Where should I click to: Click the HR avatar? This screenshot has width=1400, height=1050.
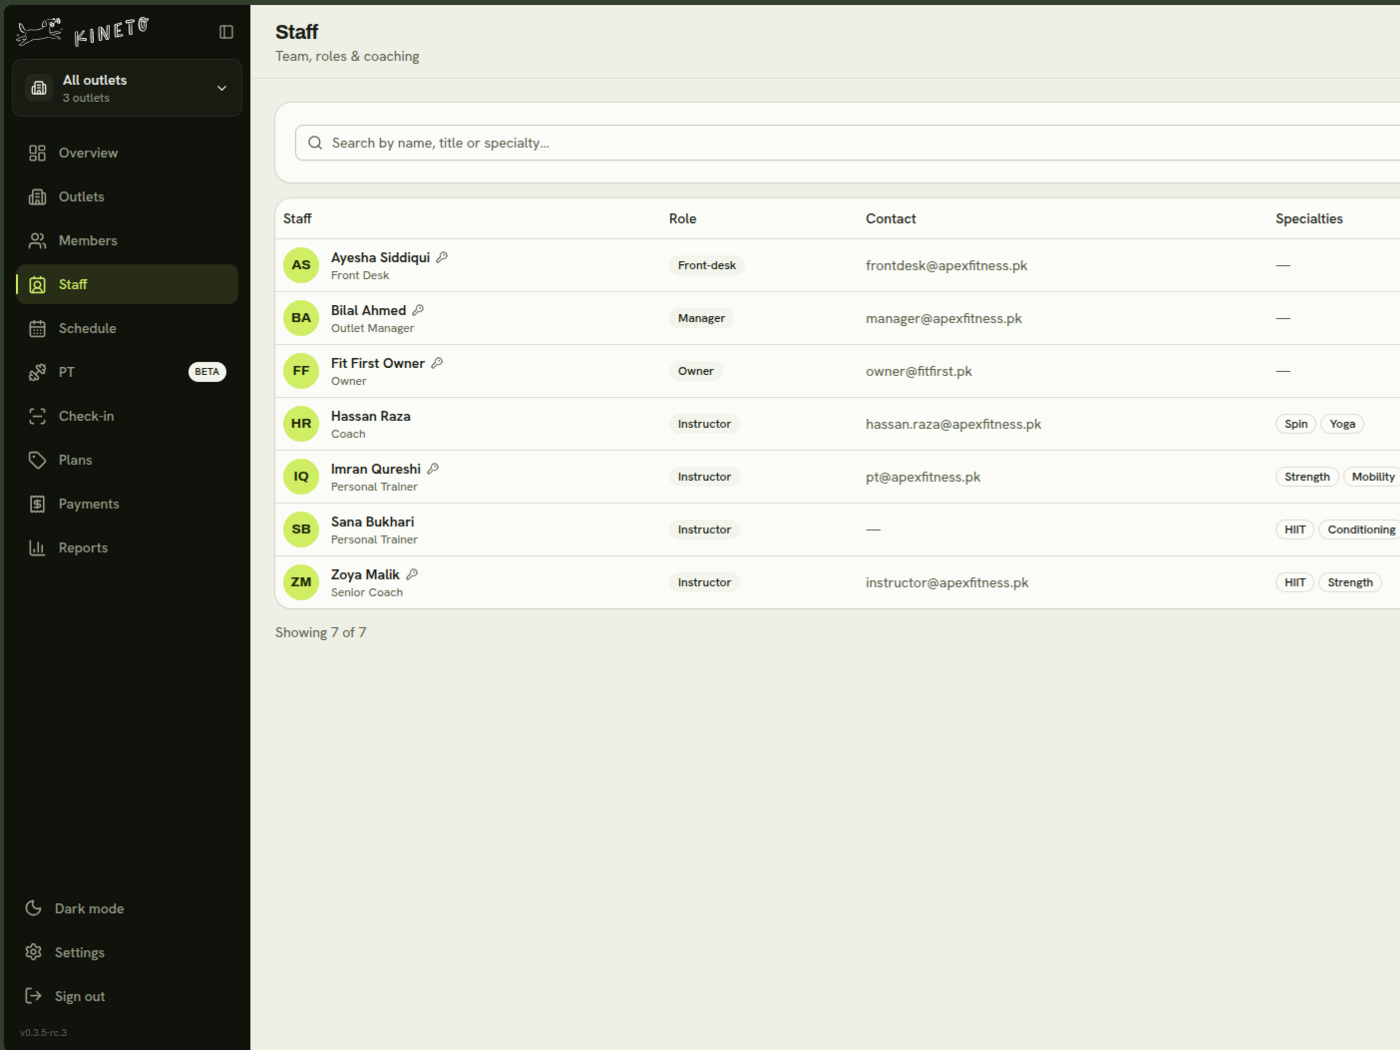301,424
